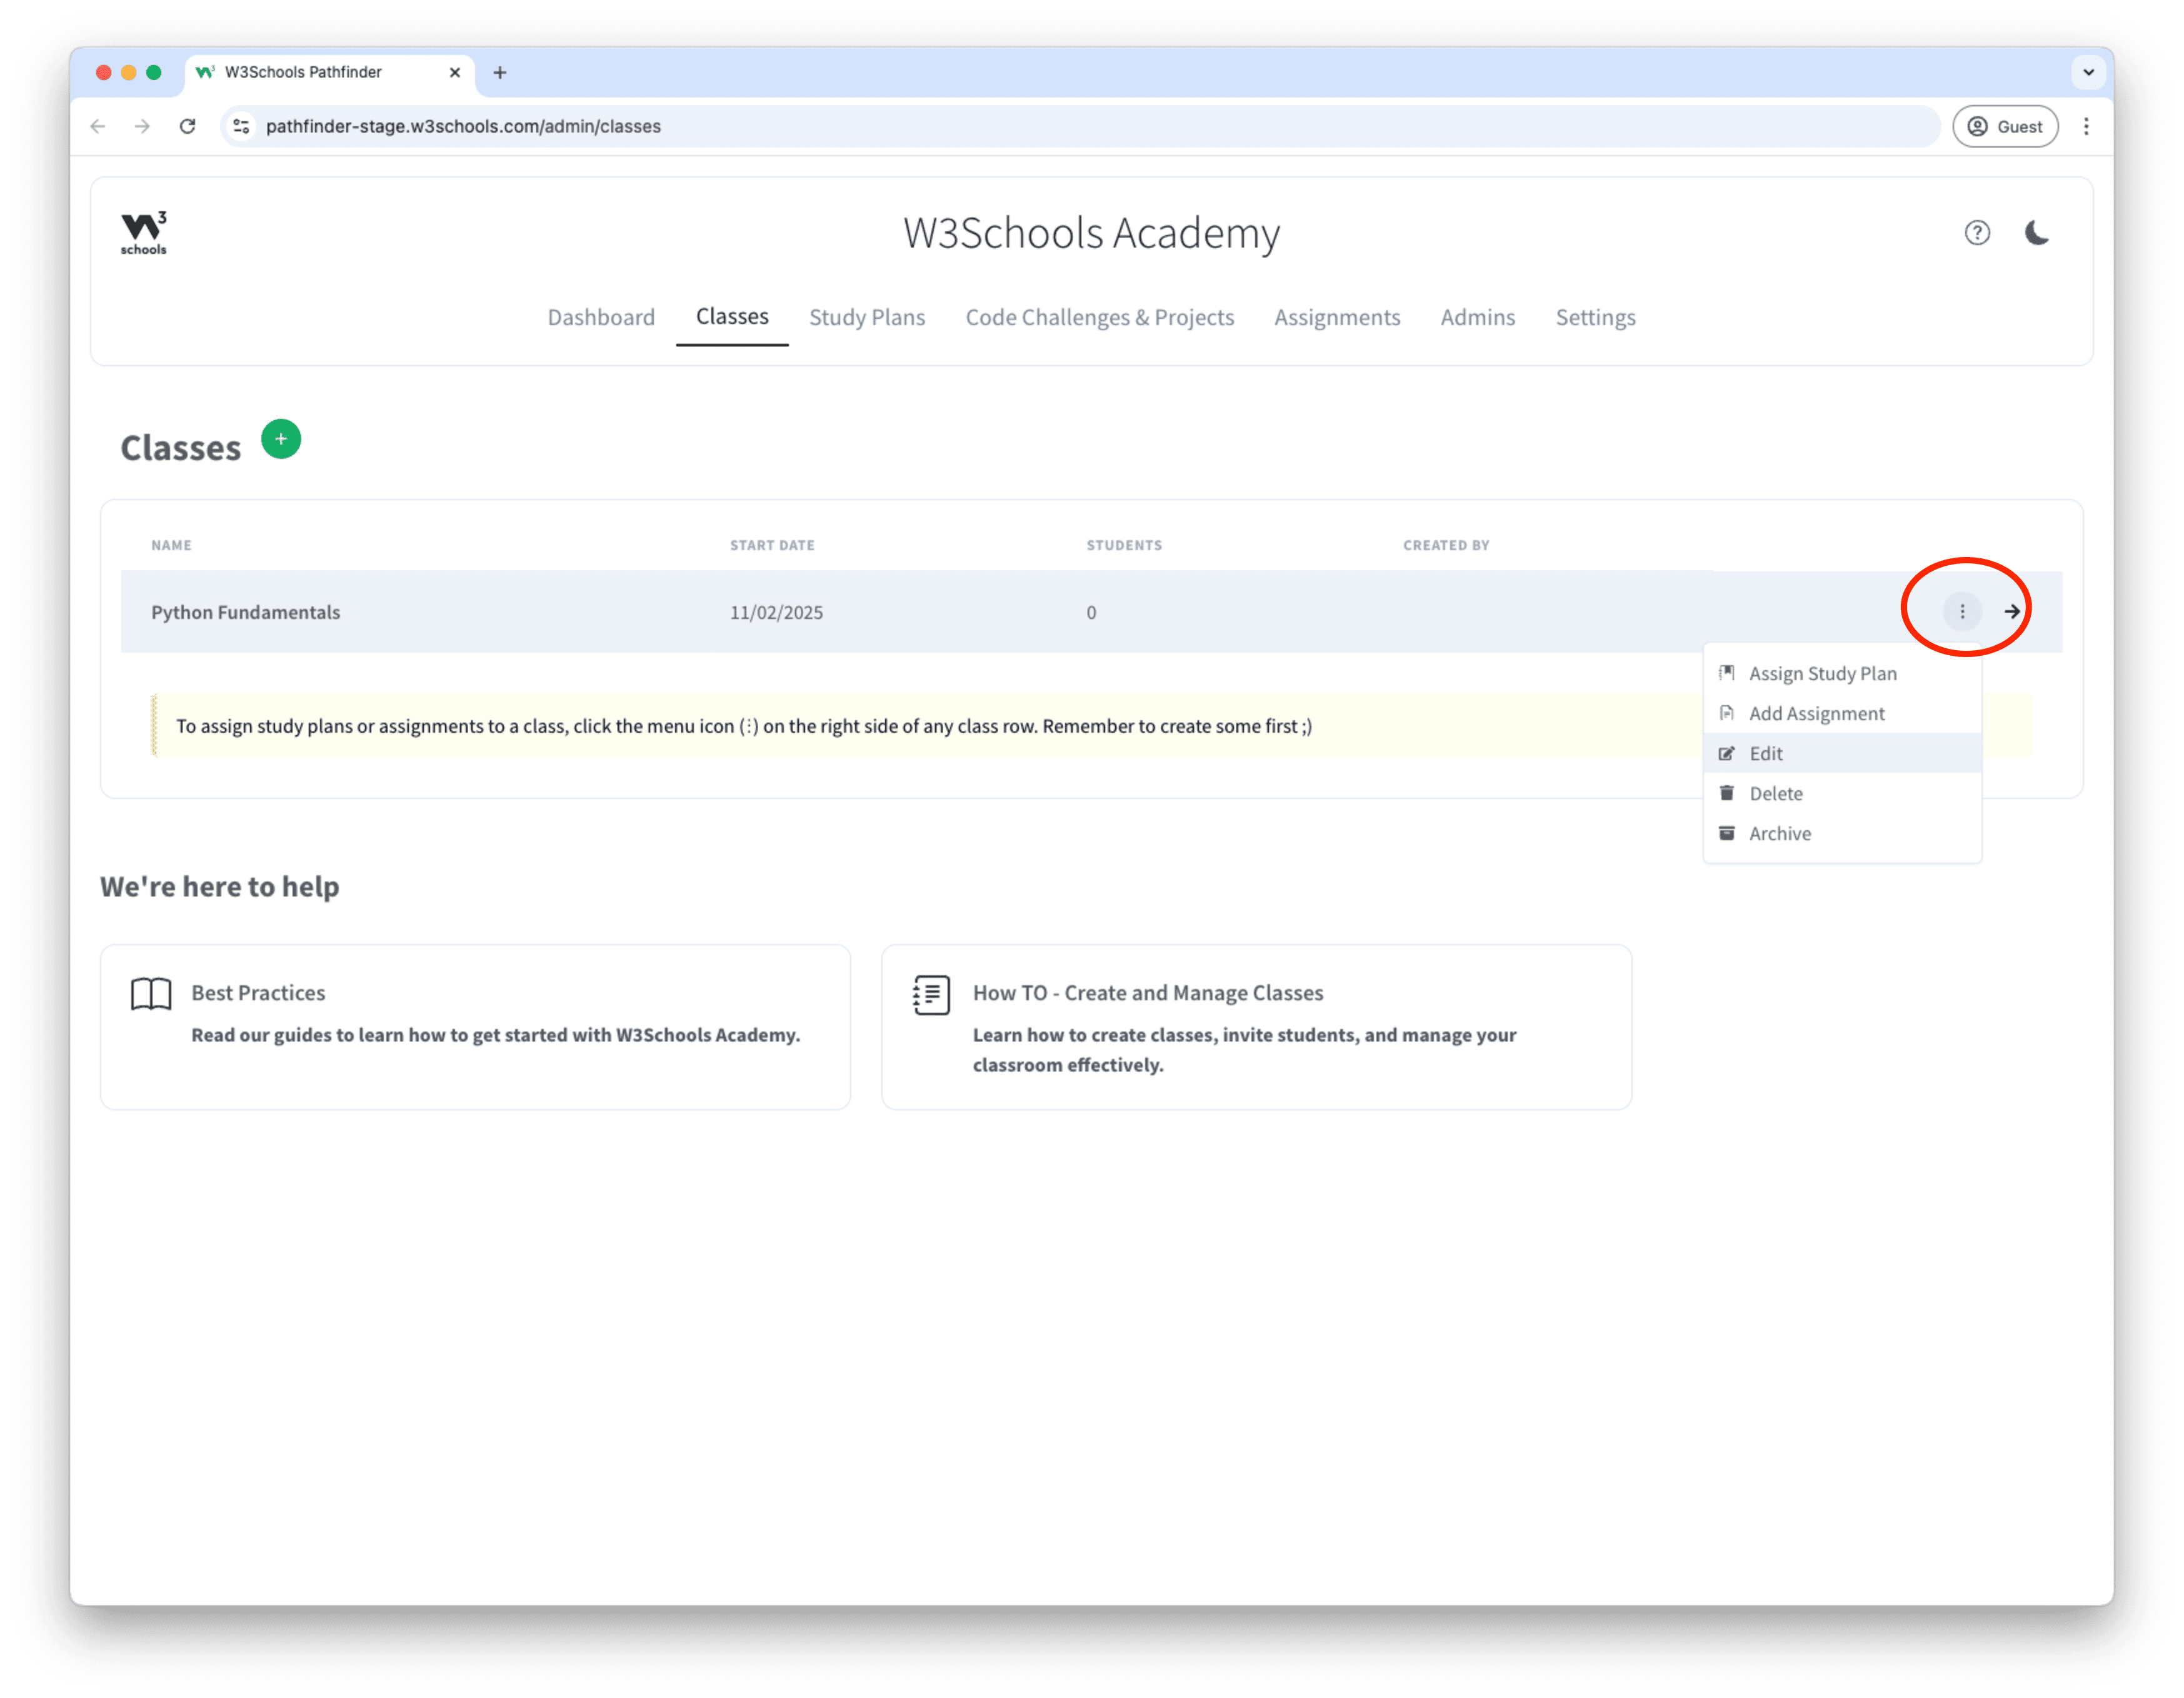The width and height of the screenshot is (2184, 1698).
Task: Click the green add class plus button
Action: click(281, 439)
